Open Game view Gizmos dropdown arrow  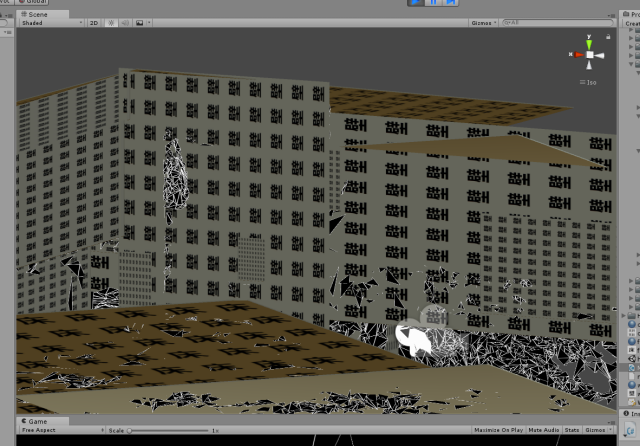[x=611, y=430]
